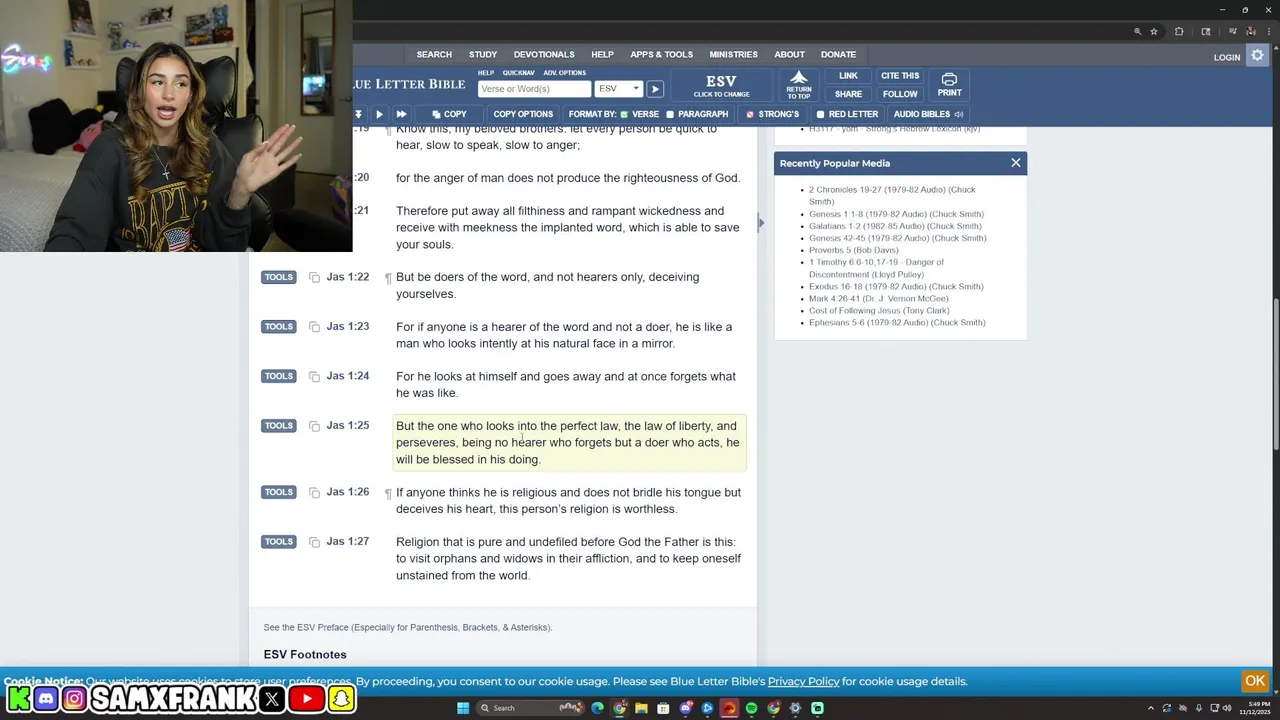The image size is (1280, 720).
Task: Click the Spotify icon in taskbar
Action: click(752, 708)
